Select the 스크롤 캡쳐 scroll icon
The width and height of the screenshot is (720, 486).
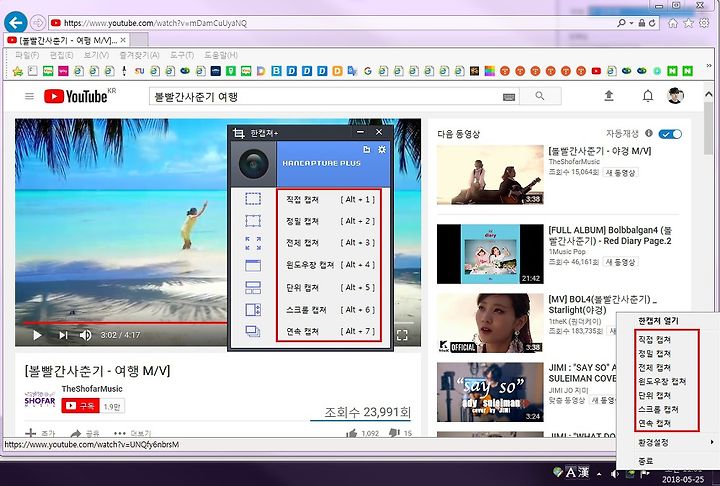pyautogui.click(x=253, y=310)
